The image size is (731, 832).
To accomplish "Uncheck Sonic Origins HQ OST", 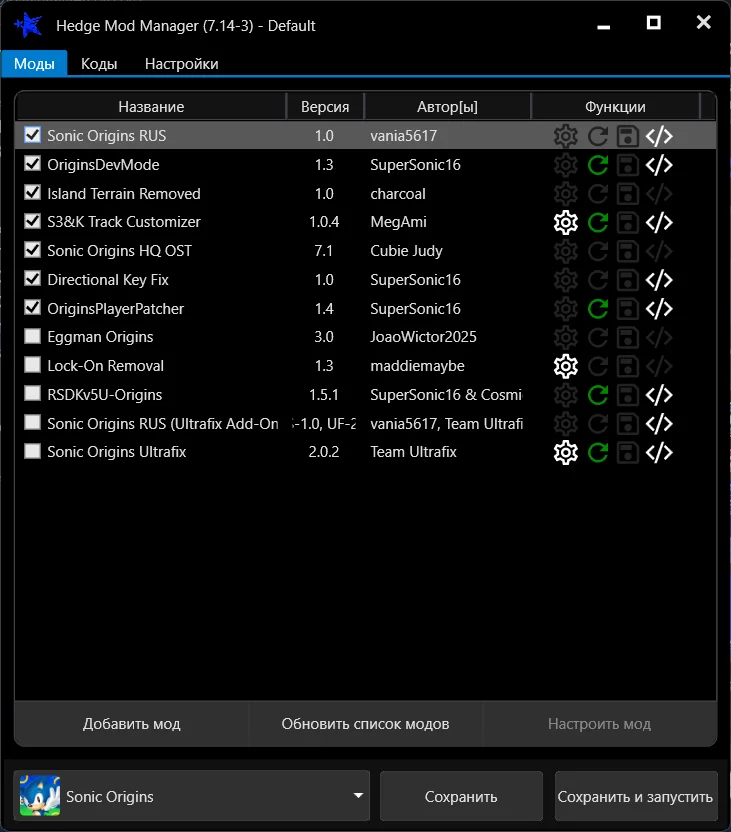I will coord(32,249).
